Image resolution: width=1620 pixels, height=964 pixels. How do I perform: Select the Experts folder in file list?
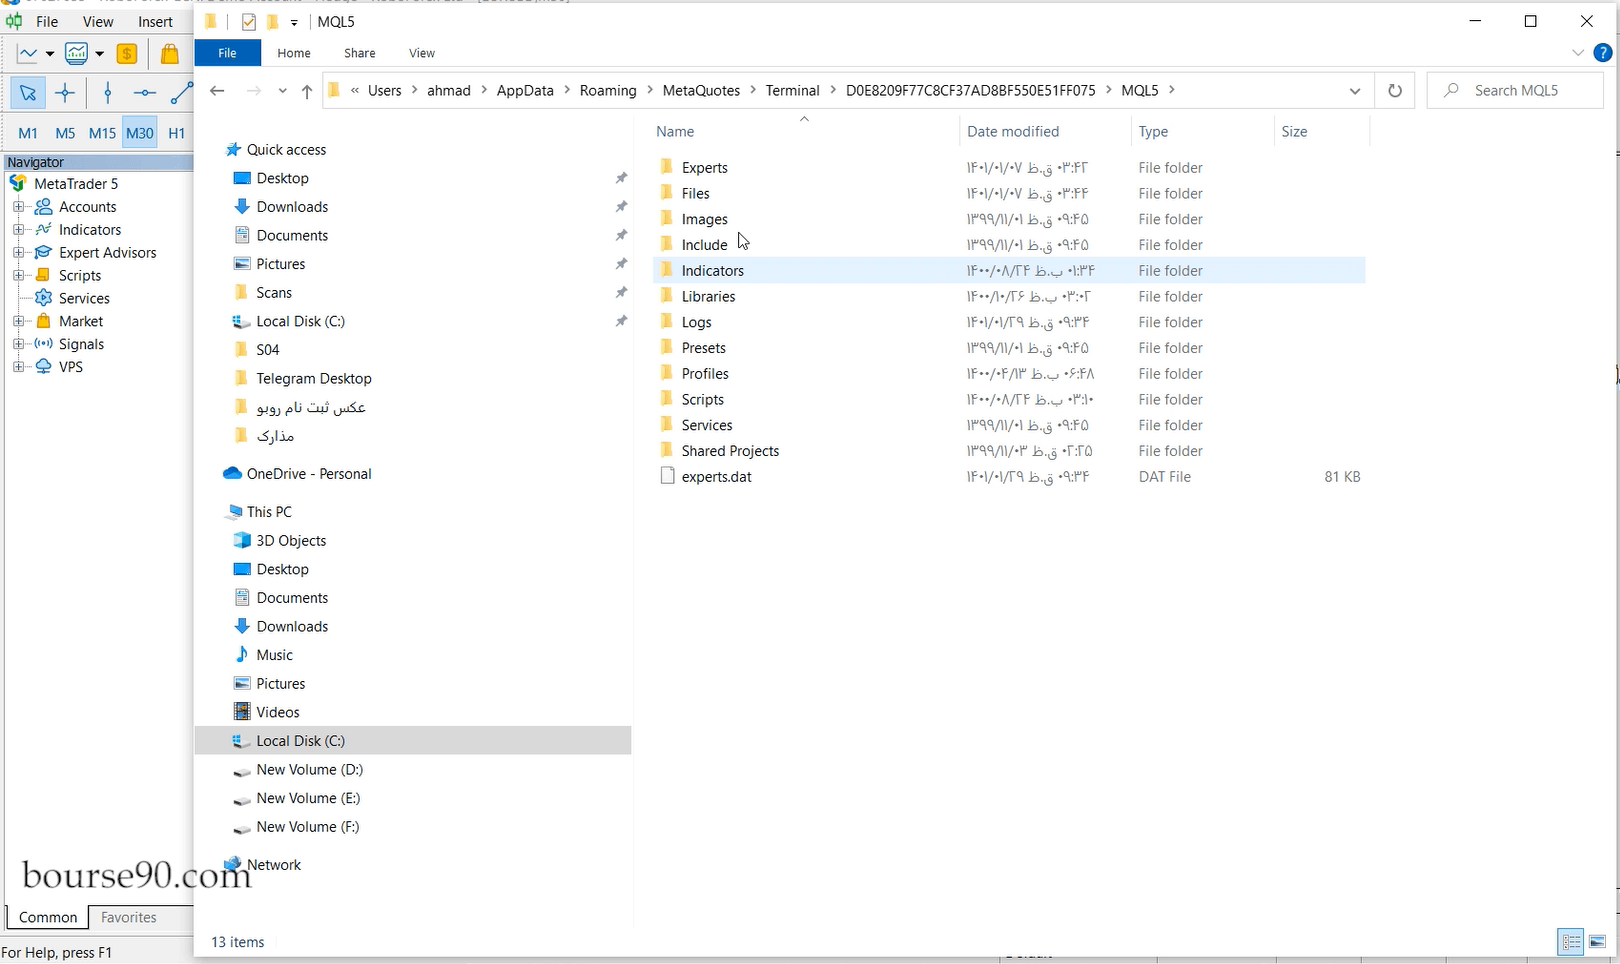tap(704, 168)
